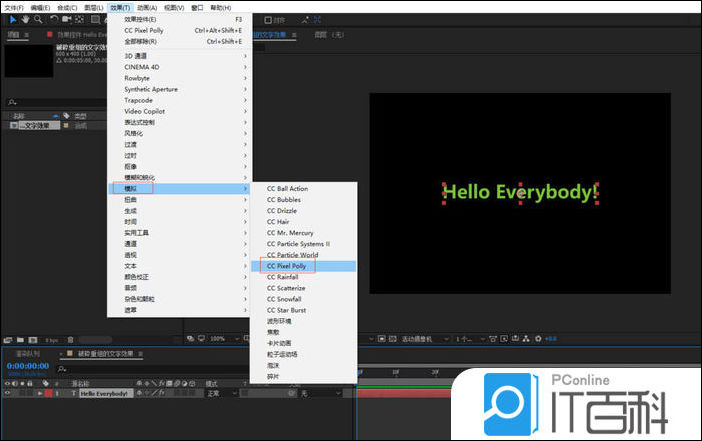702x441 pixels.
Task: Select the Hand tool in toolbar
Action: point(25,19)
